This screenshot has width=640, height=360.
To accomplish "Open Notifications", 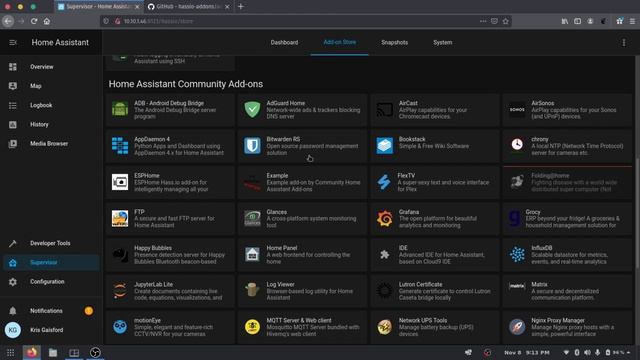I will 51,311.
